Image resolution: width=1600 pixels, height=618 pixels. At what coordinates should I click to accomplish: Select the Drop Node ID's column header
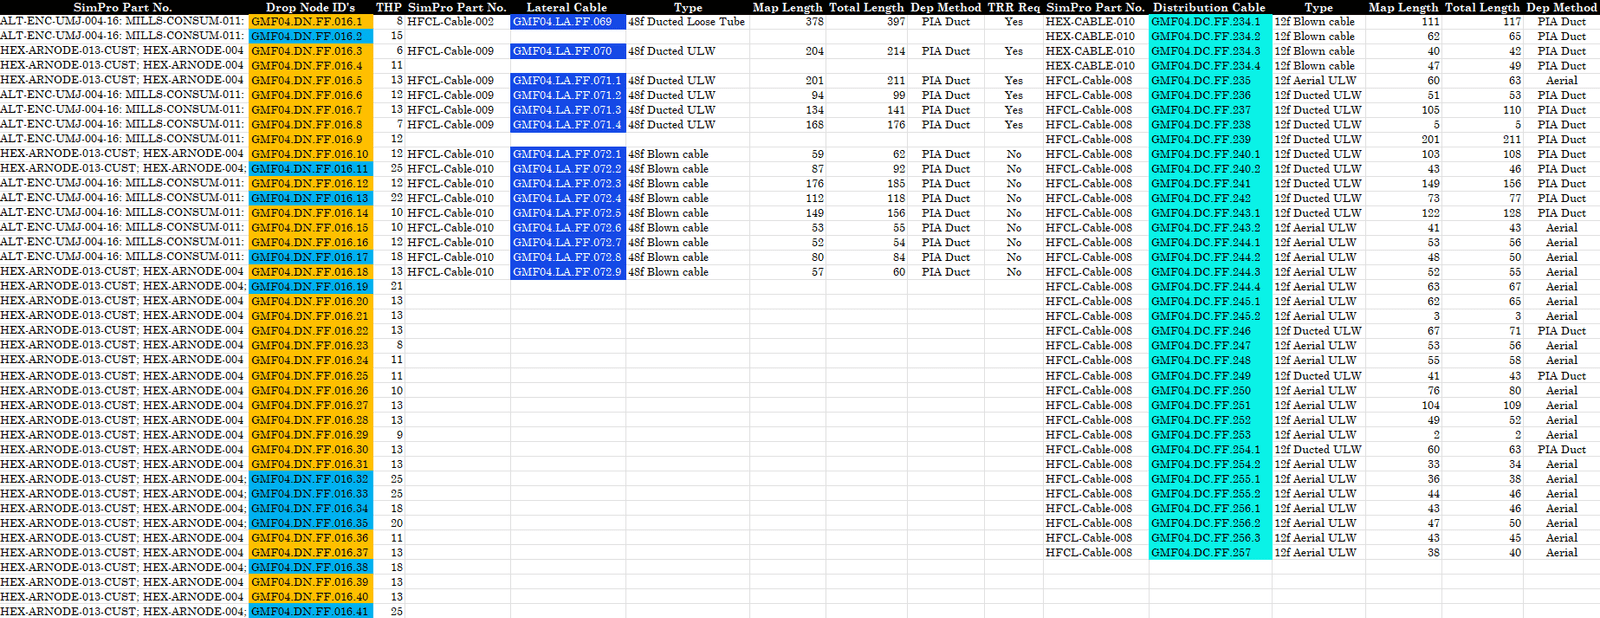pos(310,7)
